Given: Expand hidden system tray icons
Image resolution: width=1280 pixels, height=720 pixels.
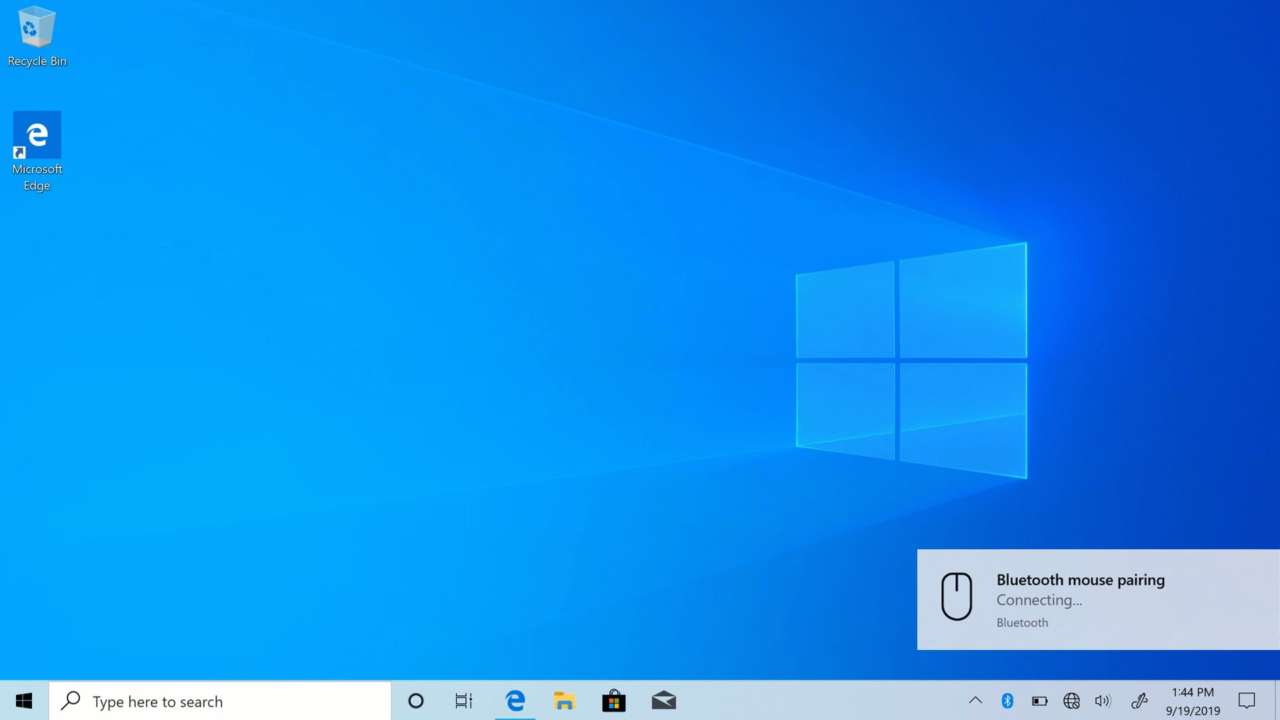Looking at the screenshot, I should click(975, 701).
